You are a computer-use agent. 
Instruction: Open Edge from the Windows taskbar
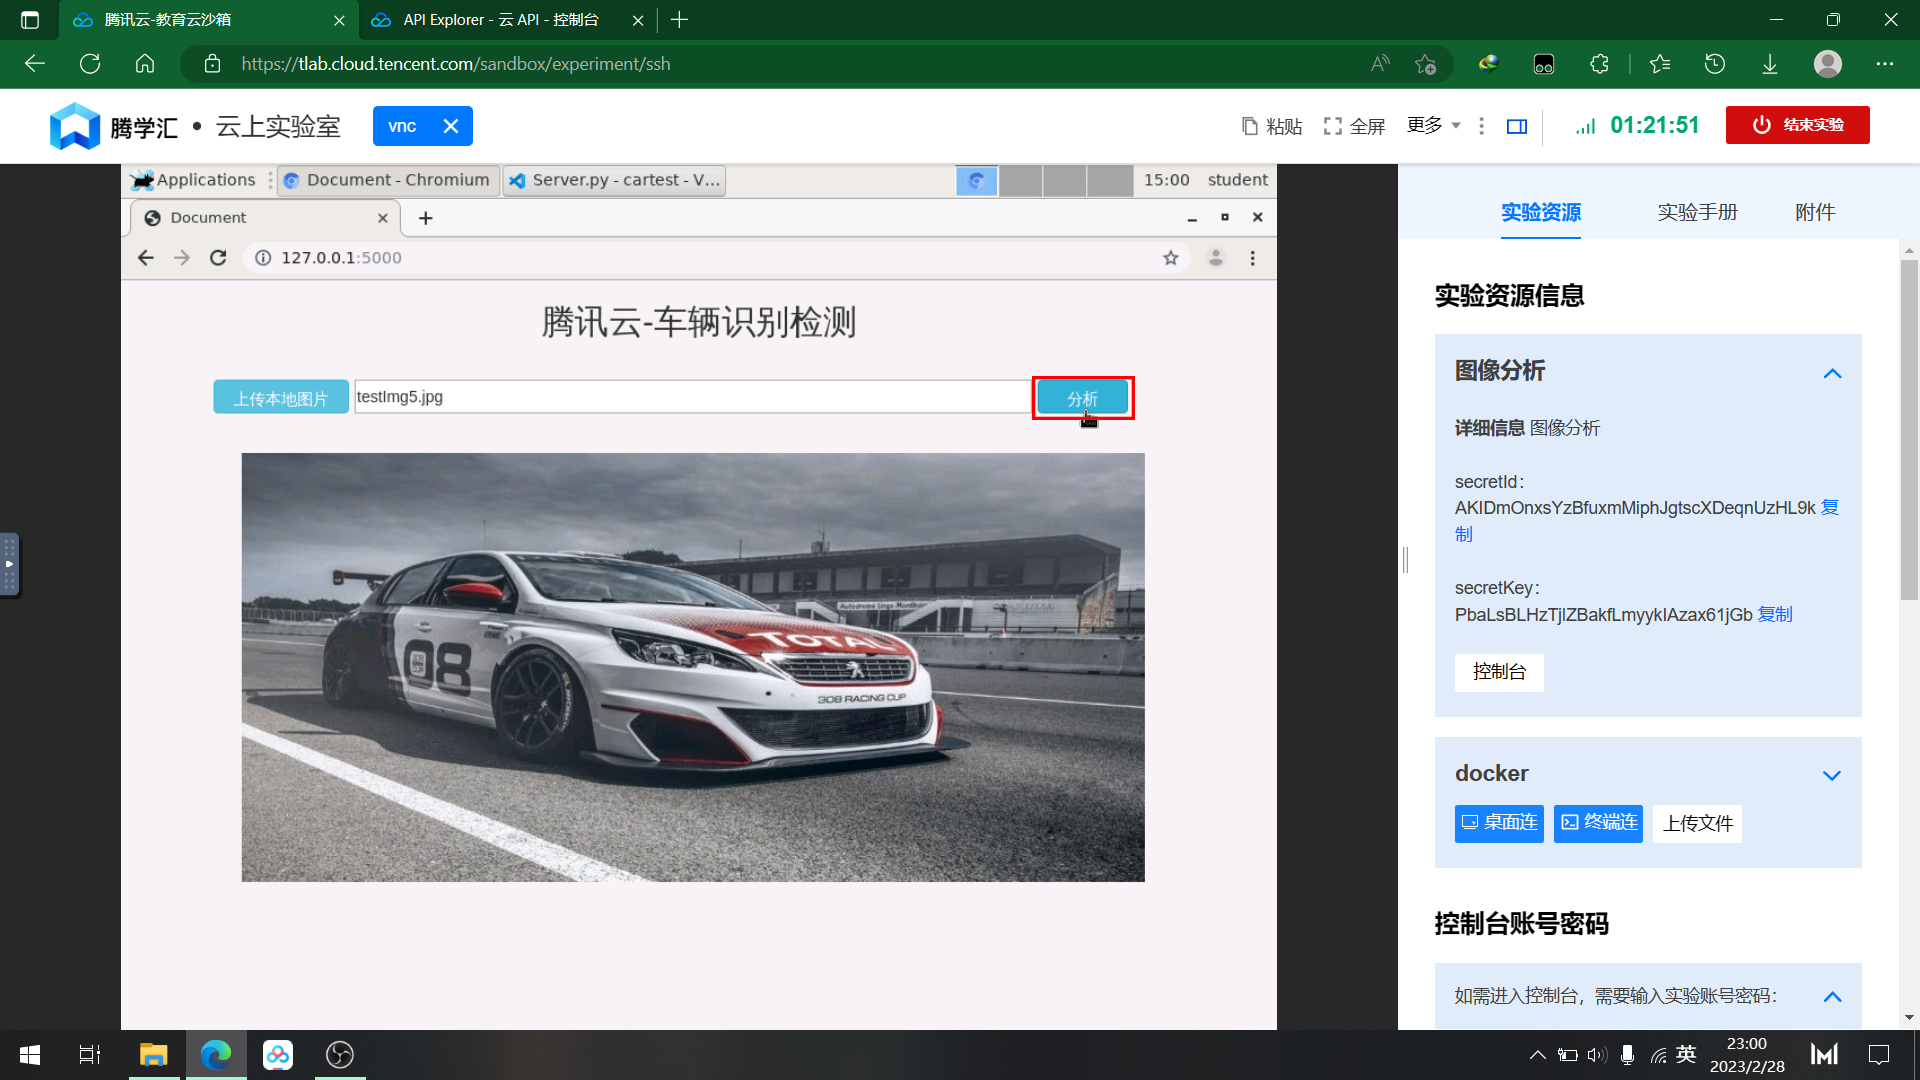216,1055
